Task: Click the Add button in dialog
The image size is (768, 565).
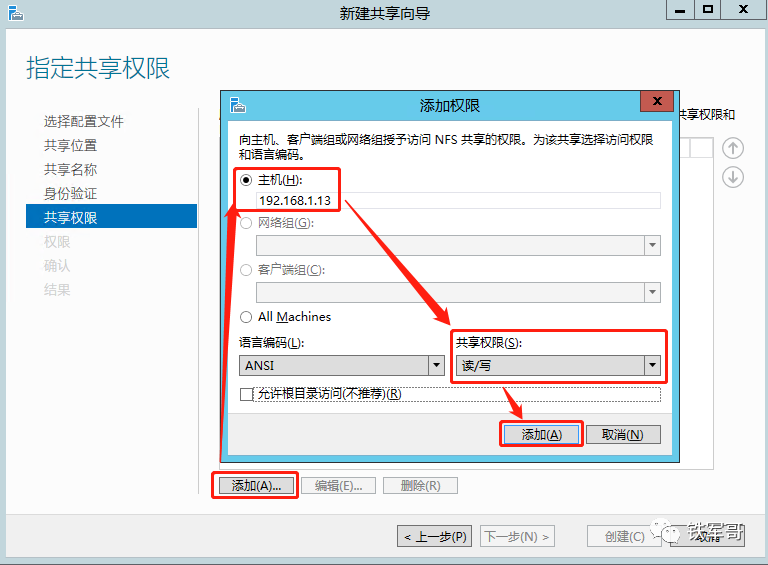Action: (541, 434)
